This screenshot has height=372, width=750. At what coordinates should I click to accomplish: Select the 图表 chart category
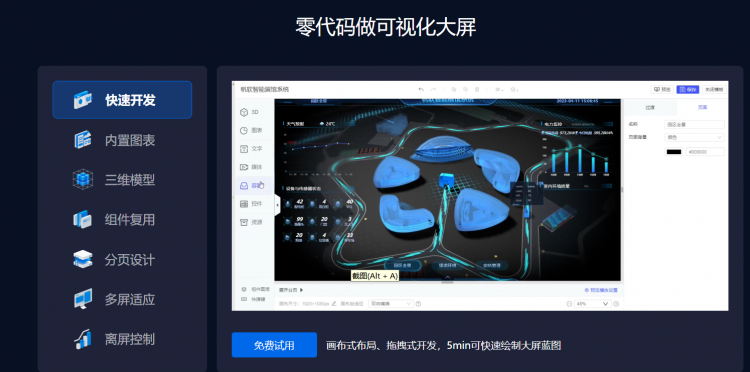click(x=253, y=130)
